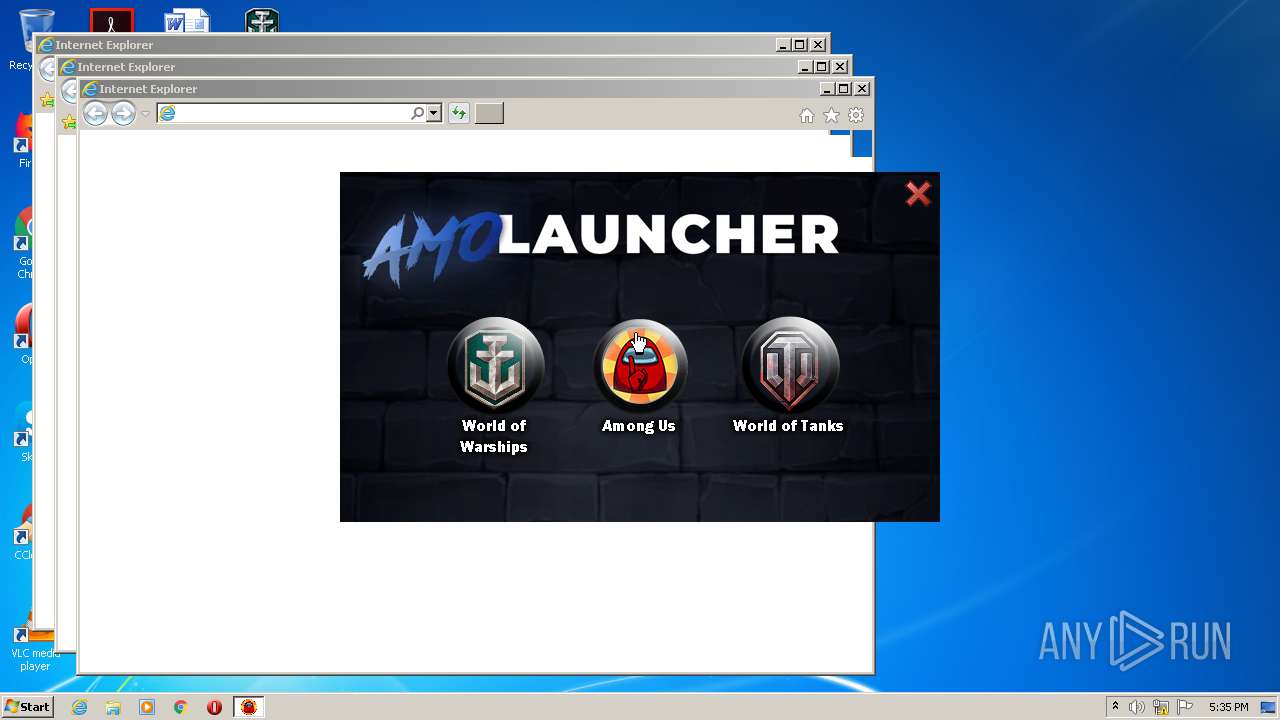This screenshot has width=1280, height=720.
Task: Click the address bar search magnifier icon
Action: coord(417,114)
